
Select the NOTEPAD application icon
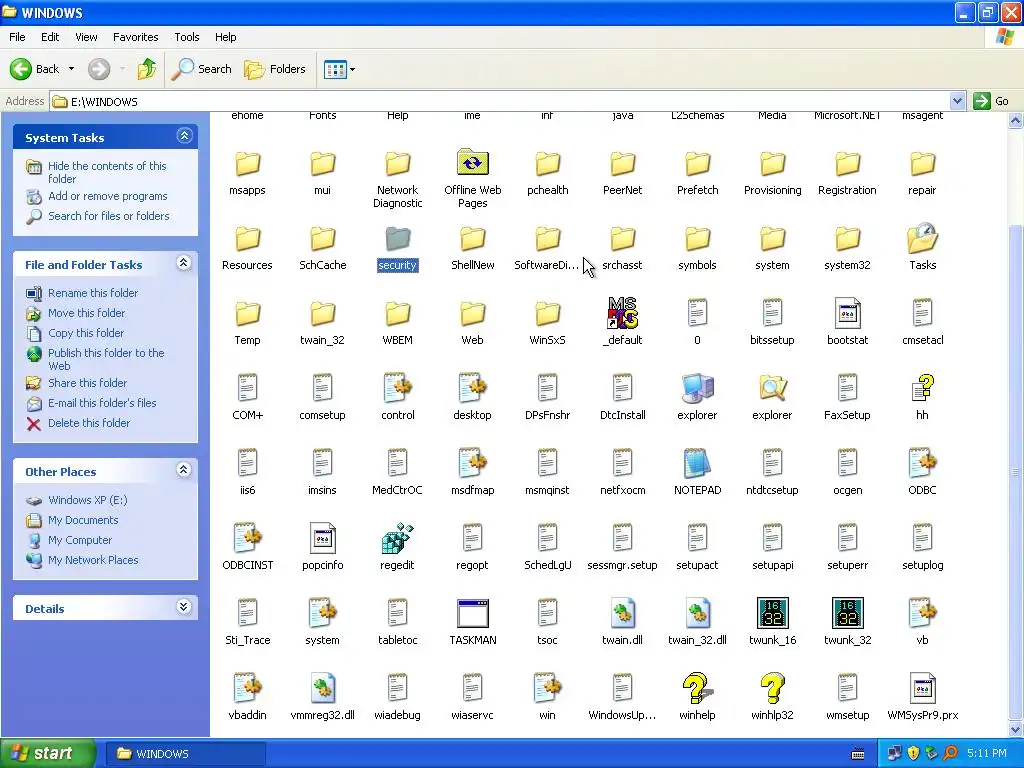697,463
